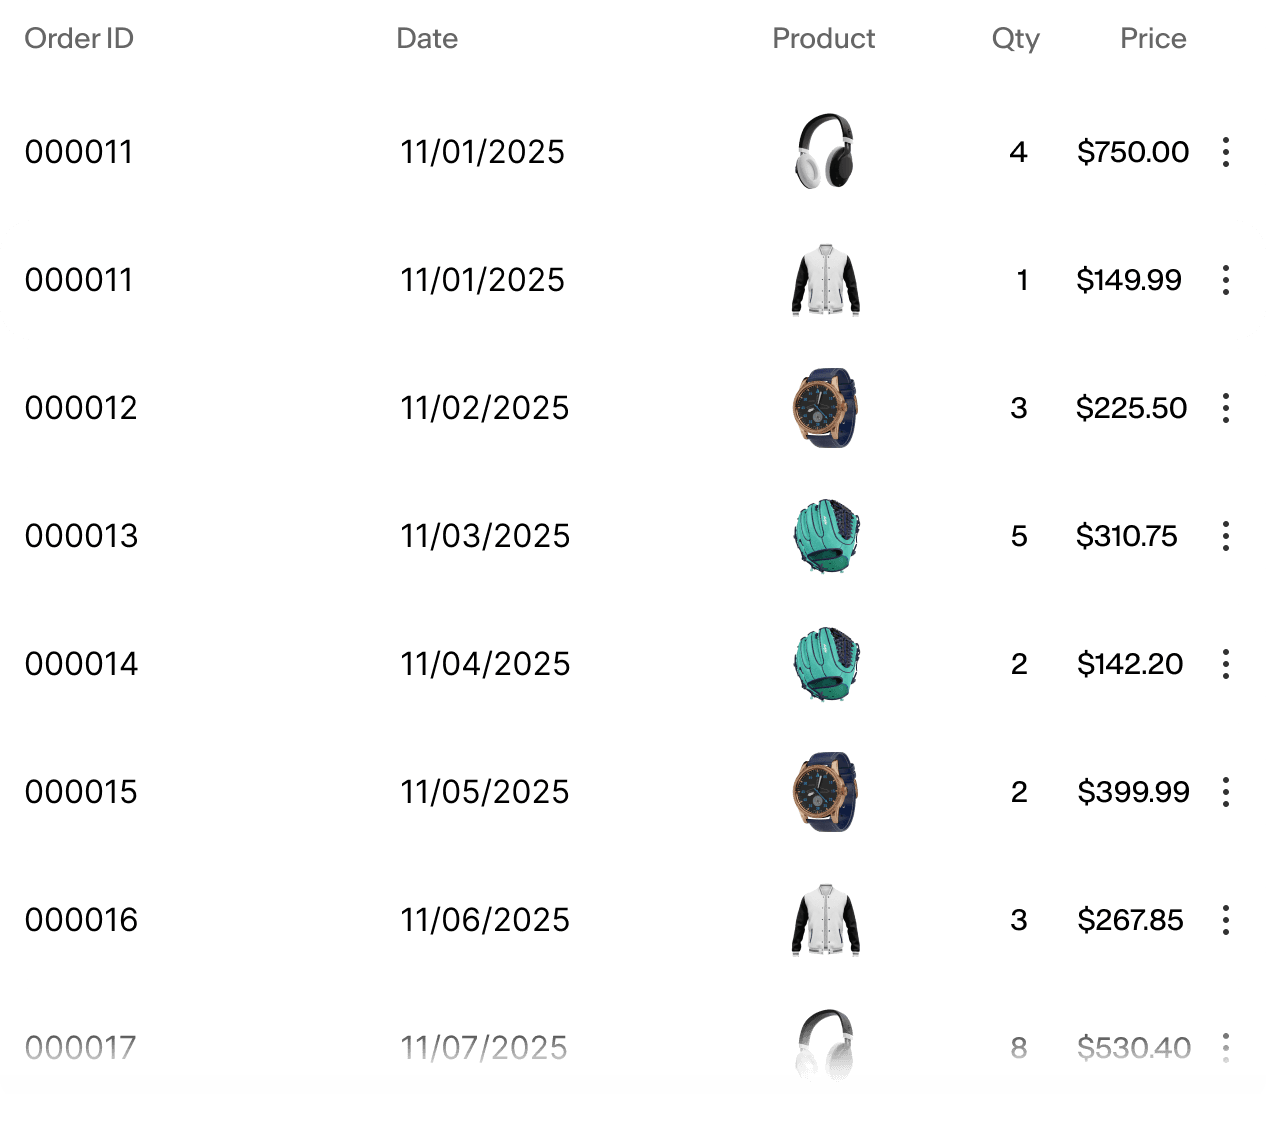Click the headphones thumbnail in the $750.00 row
Screen dimensions: 1266x1131
(x=825, y=152)
